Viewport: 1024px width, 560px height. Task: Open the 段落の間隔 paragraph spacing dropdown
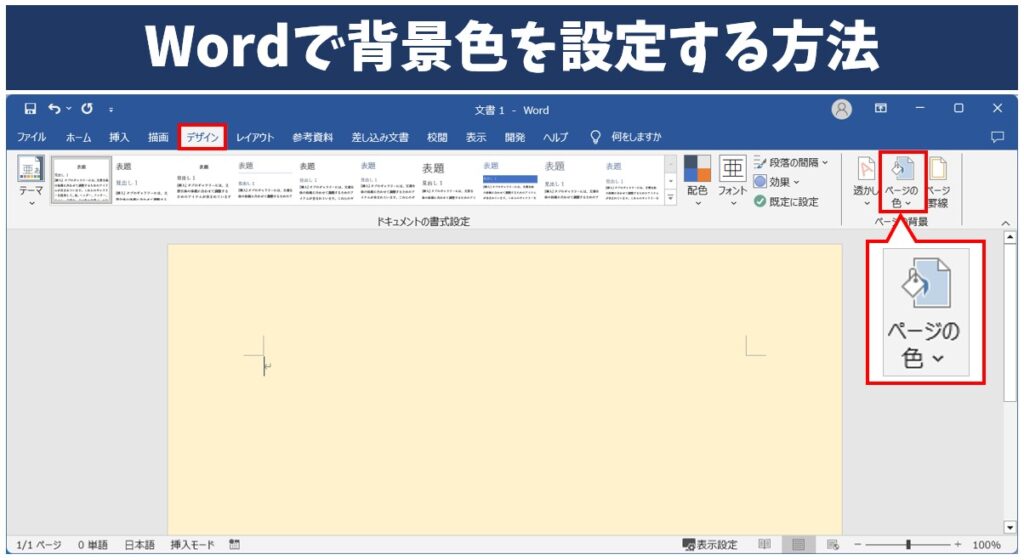tap(791, 163)
